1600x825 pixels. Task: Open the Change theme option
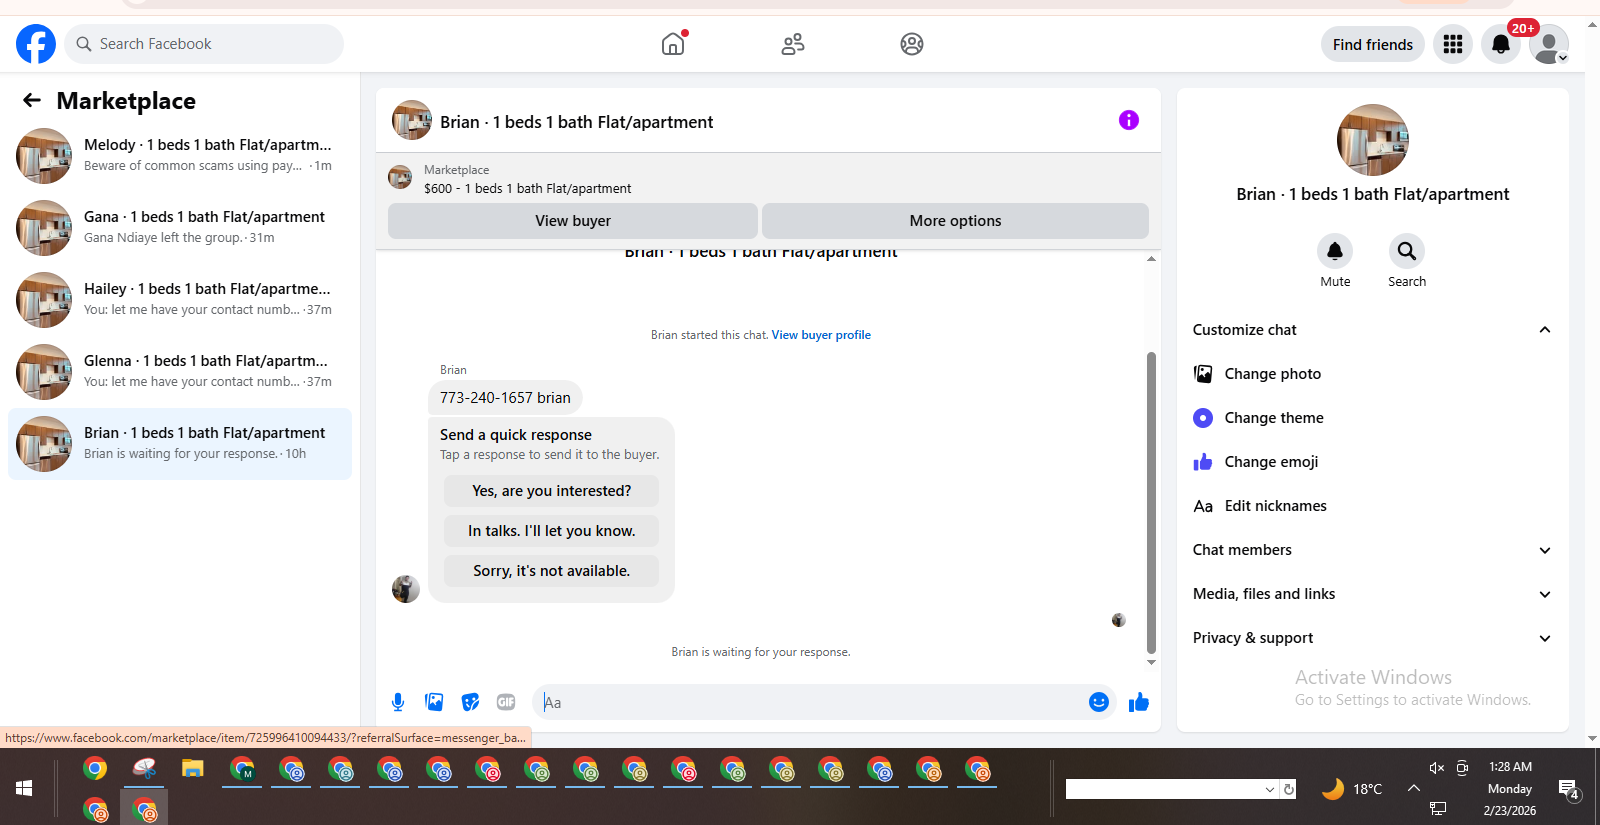click(x=1373, y=418)
